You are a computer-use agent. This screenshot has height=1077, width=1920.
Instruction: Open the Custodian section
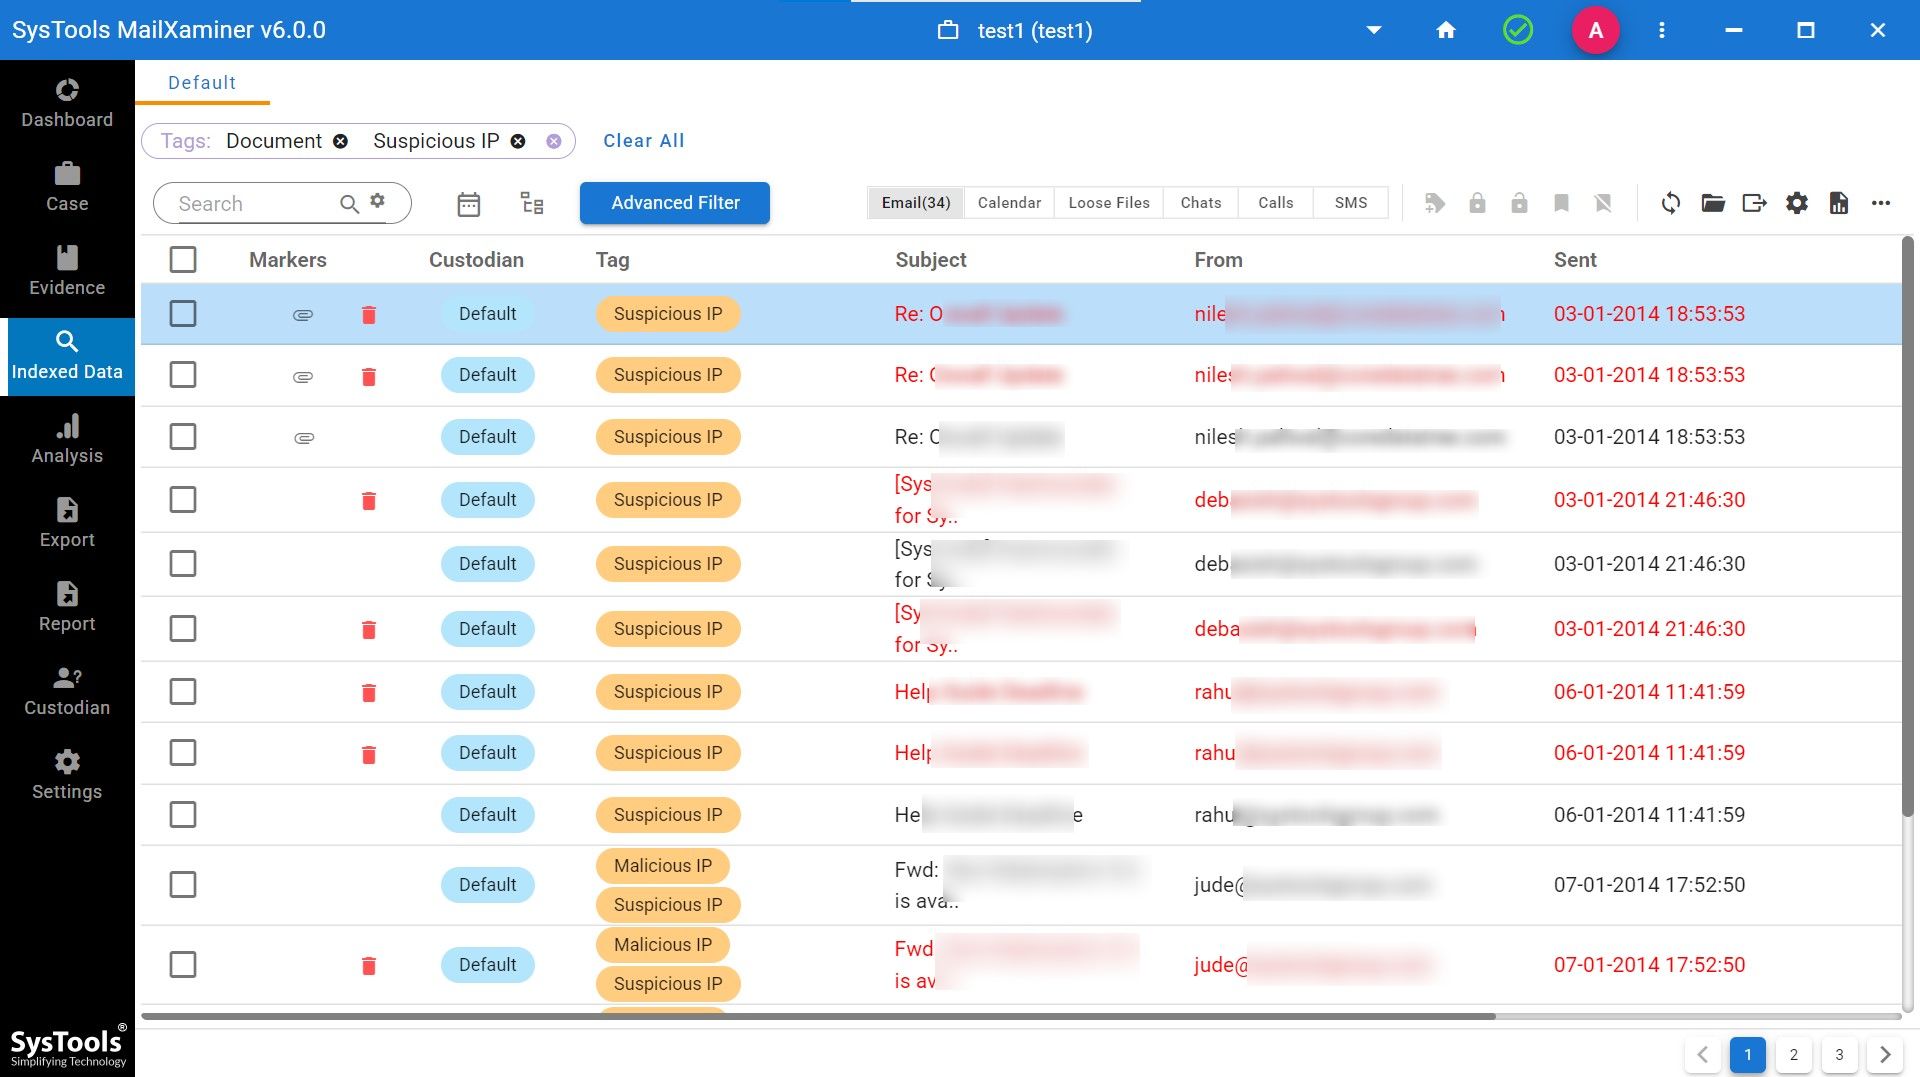tap(67, 692)
